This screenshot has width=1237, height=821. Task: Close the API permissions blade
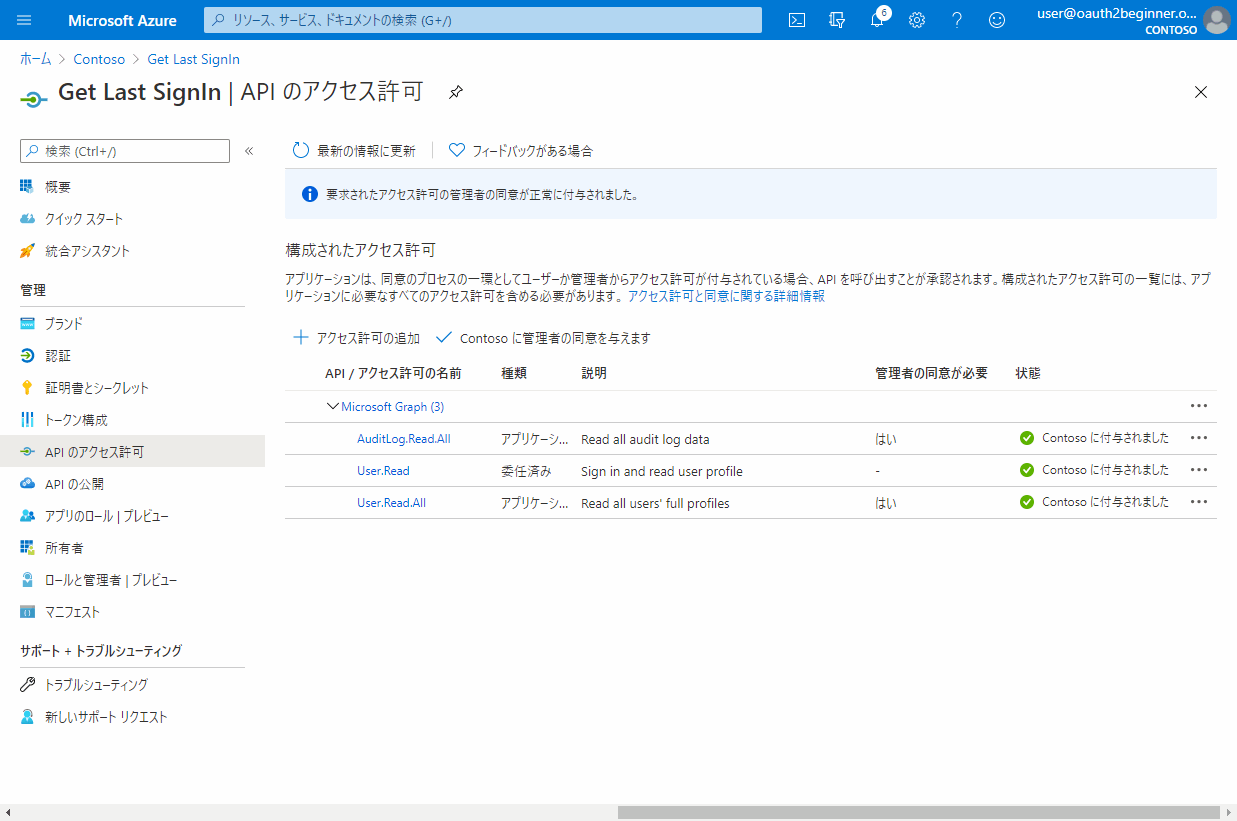pyautogui.click(x=1201, y=92)
